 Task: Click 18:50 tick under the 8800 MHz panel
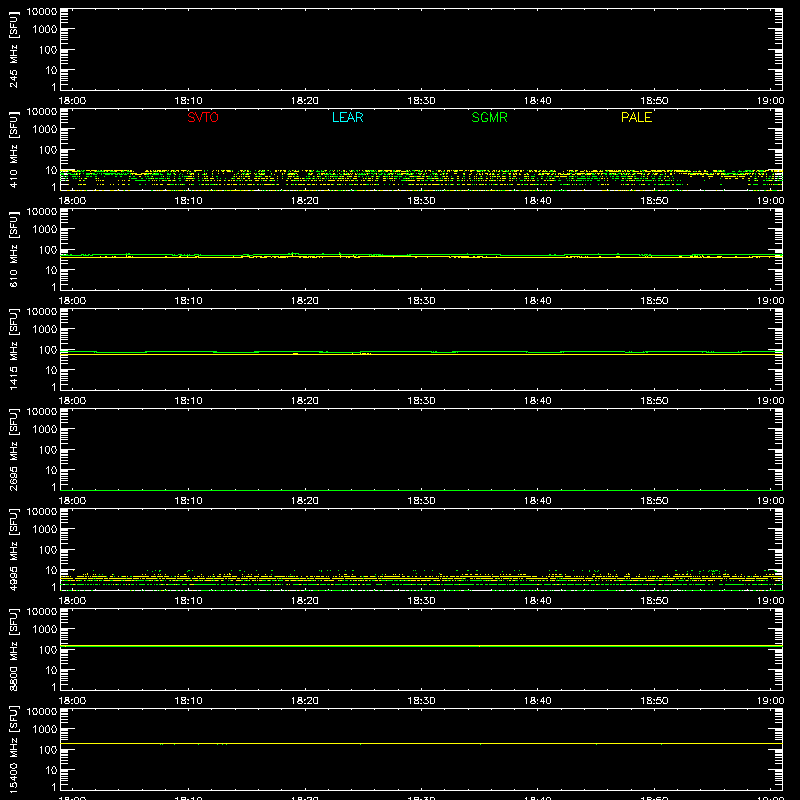tap(654, 701)
